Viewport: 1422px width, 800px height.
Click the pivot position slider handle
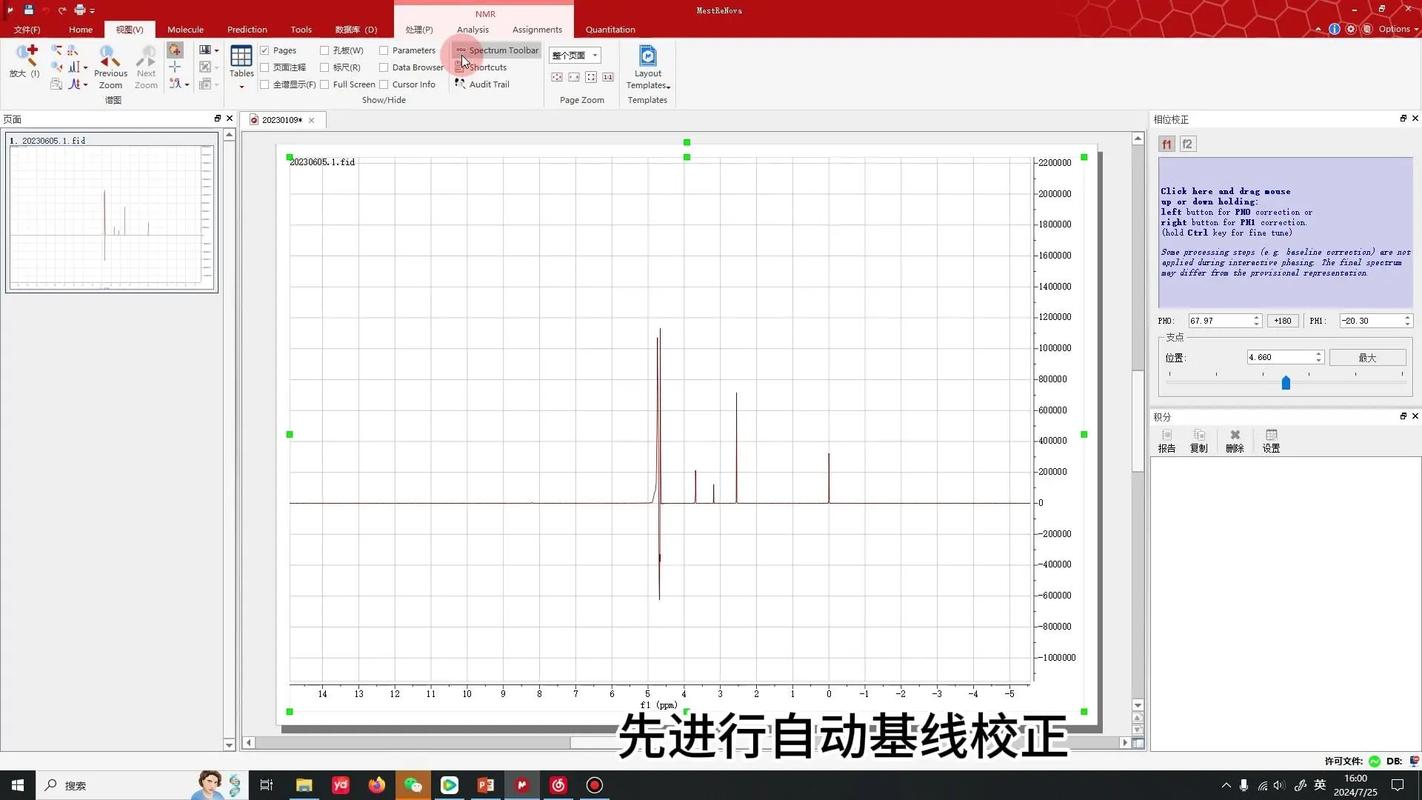[x=1286, y=382]
